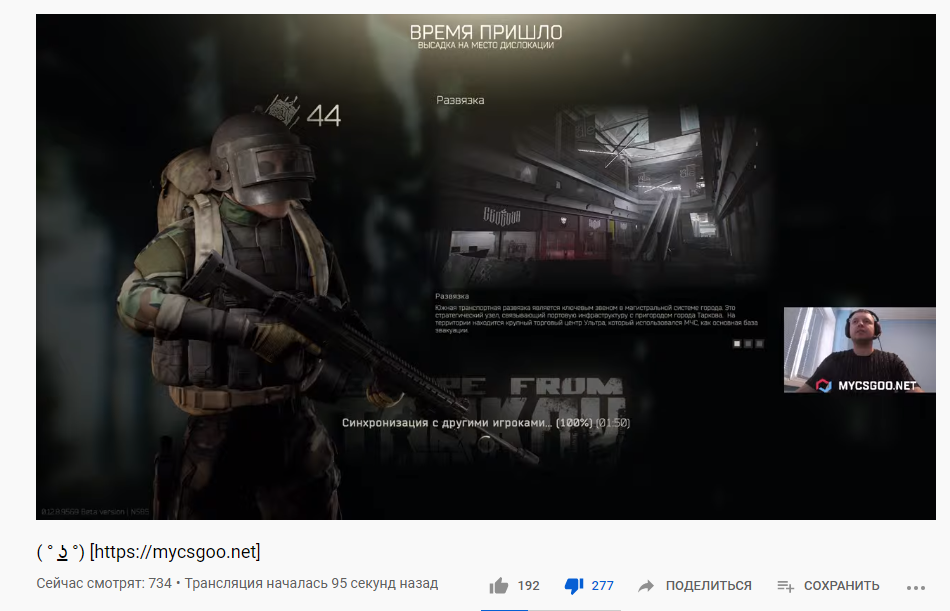
Task: Click the blue thumbs-down dislike icon
Action: [x=573, y=585]
